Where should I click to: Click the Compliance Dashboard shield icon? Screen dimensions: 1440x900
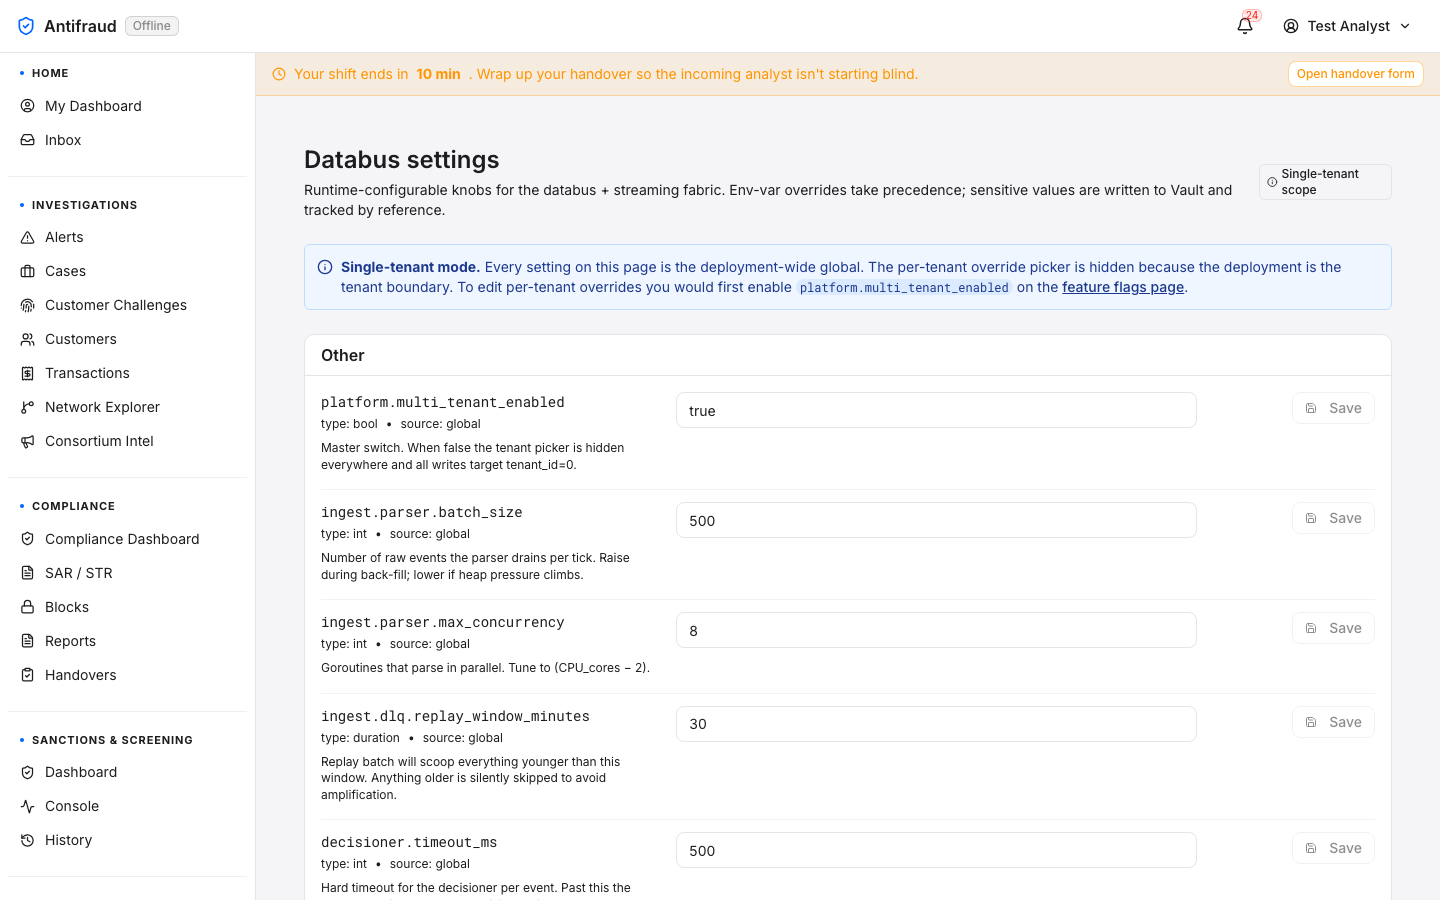pyautogui.click(x=28, y=539)
